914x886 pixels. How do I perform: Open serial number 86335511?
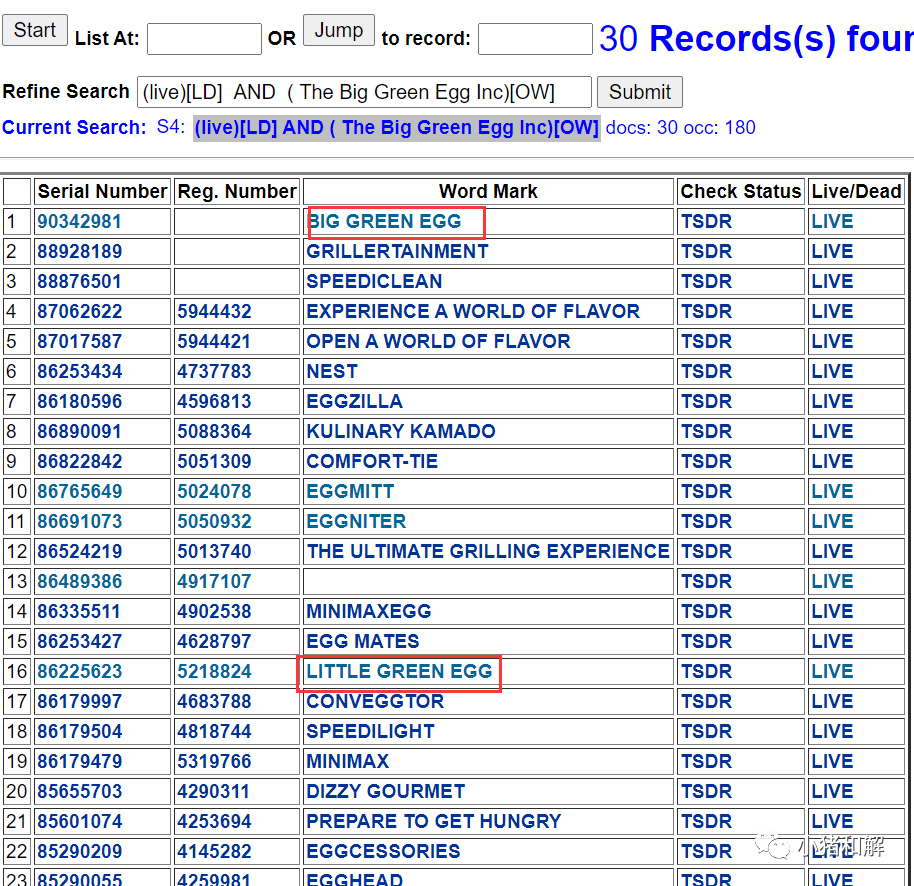coord(79,612)
